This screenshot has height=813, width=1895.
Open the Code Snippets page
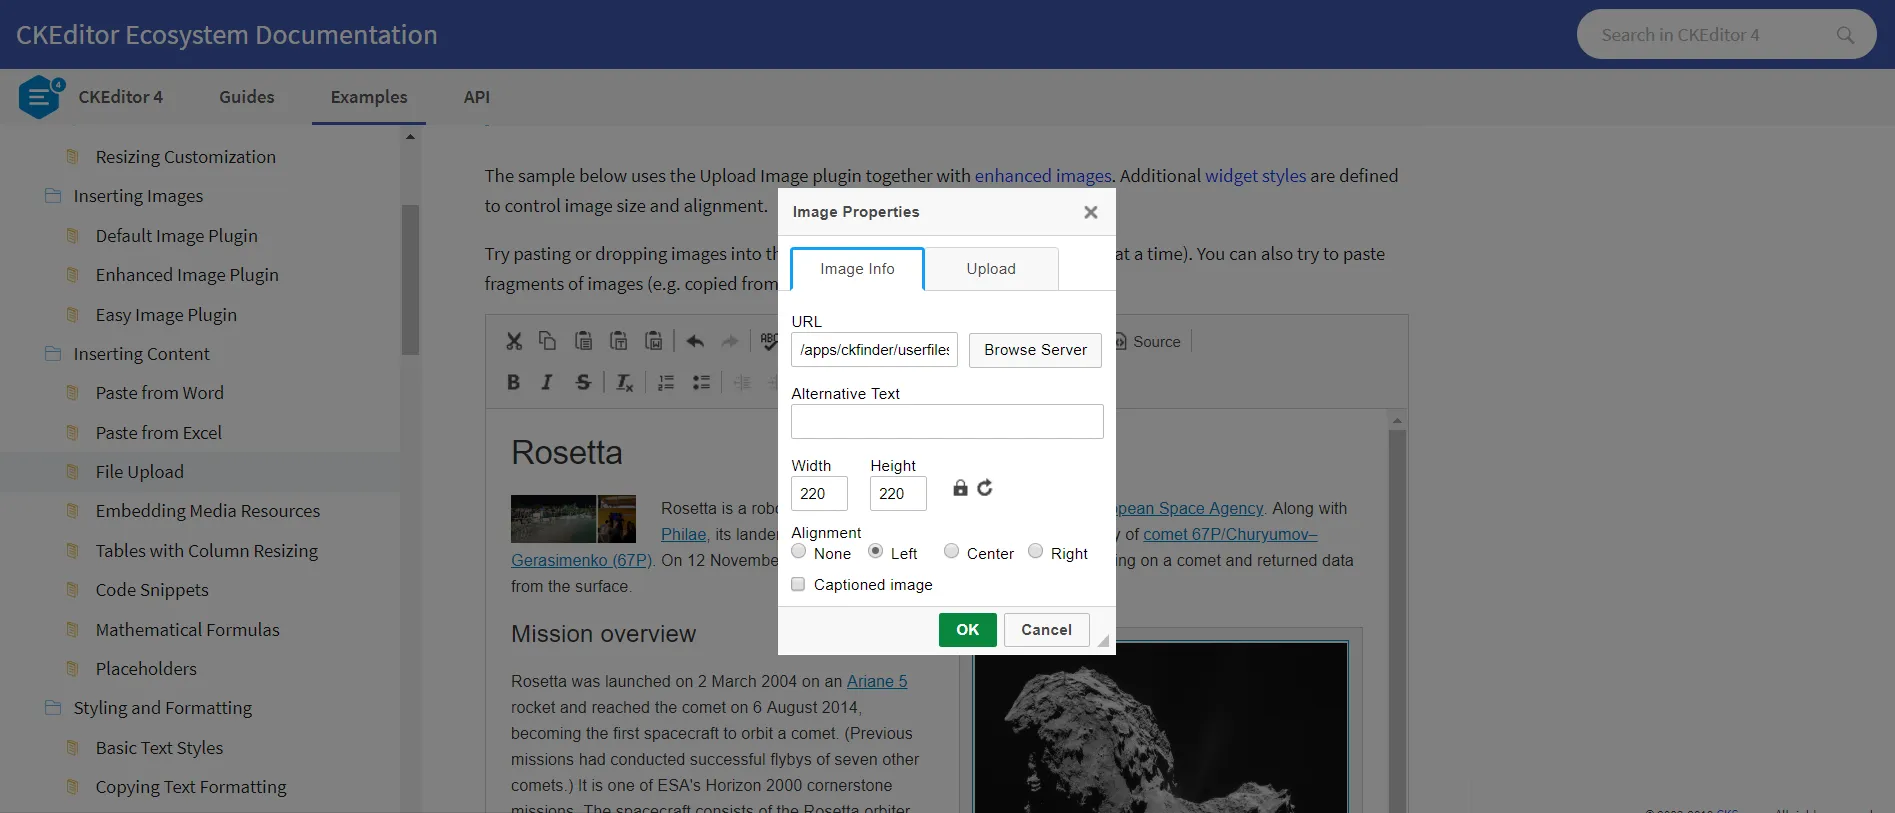coord(152,590)
